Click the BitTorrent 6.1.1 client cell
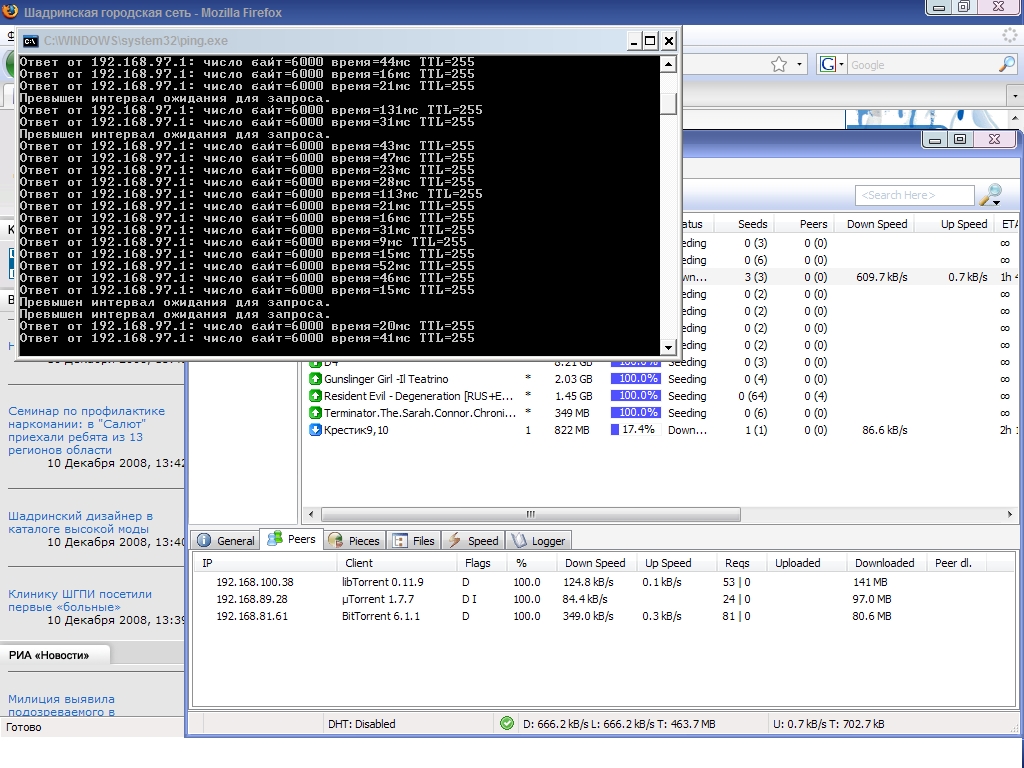The height and width of the screenshot is (768, 1024). click(381, 616)
